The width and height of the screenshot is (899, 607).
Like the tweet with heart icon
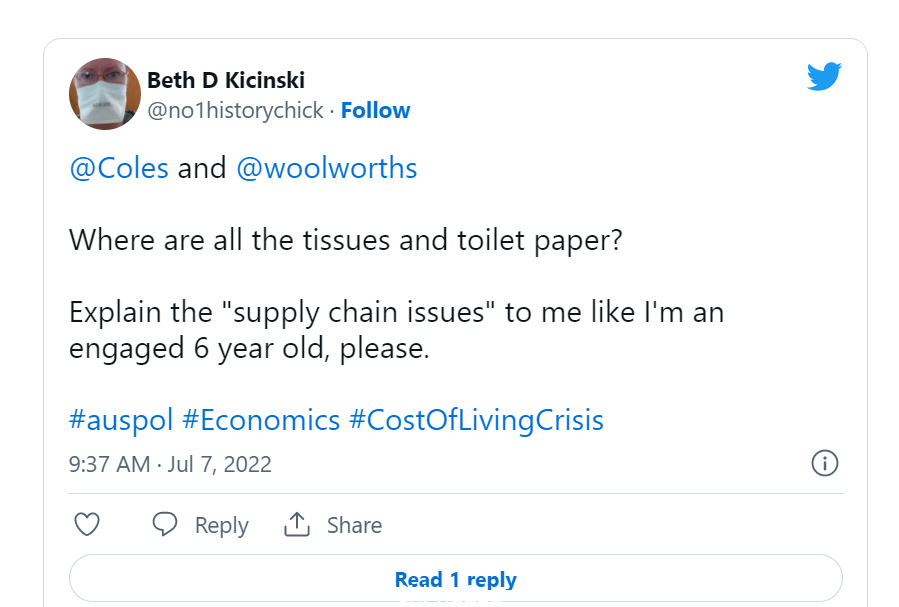click(x=87, y=524)
